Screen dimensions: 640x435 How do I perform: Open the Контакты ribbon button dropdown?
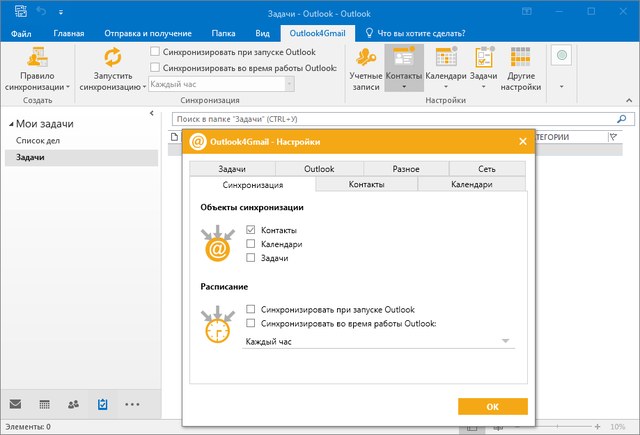[x=403, y=87]
